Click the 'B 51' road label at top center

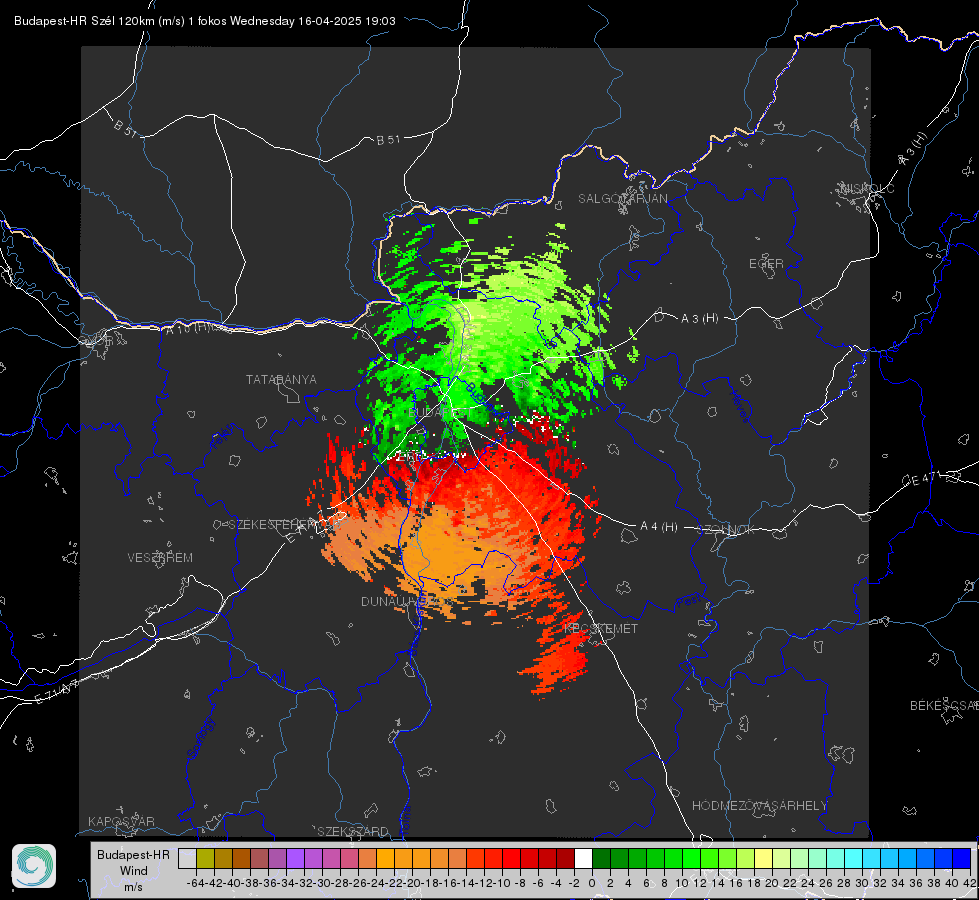[388, 140]
